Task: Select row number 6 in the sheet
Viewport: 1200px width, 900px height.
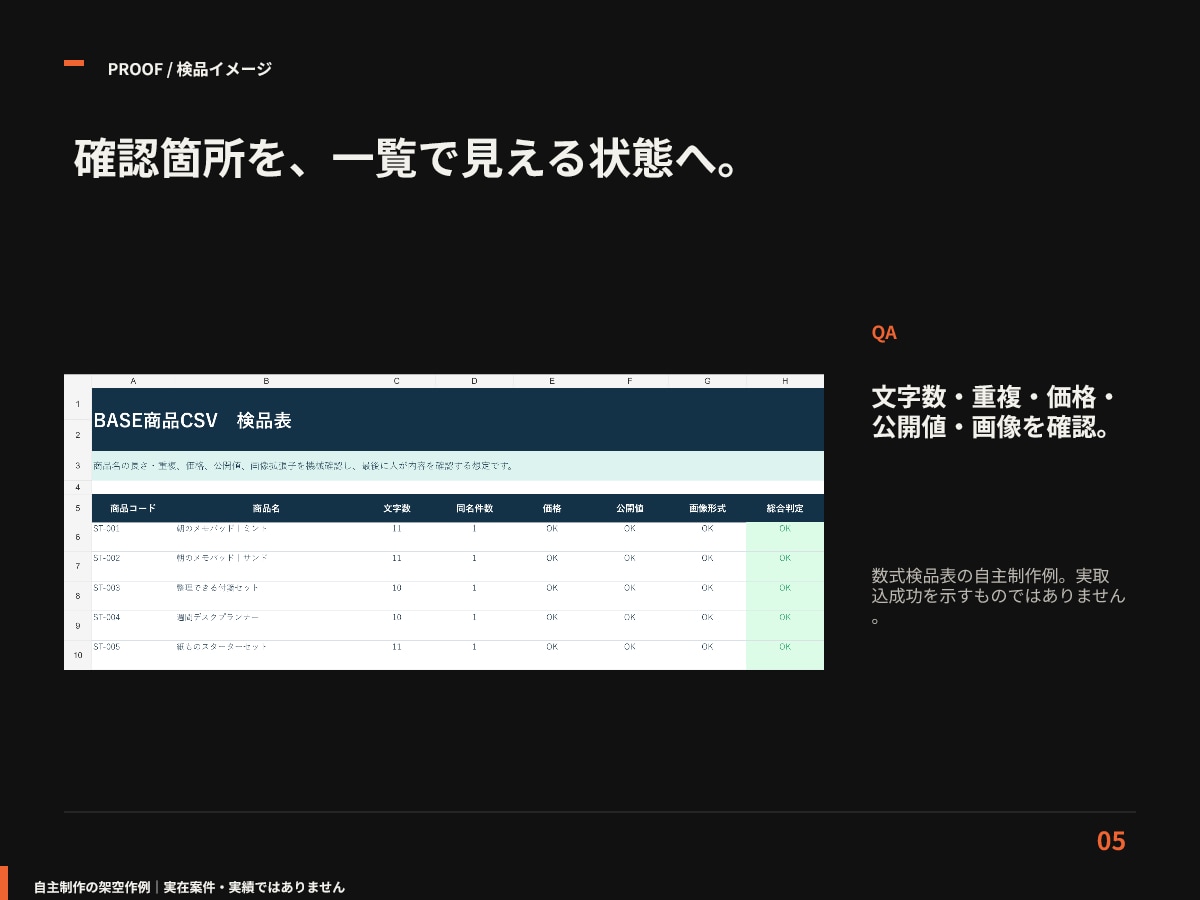Action: click(77, 537)
